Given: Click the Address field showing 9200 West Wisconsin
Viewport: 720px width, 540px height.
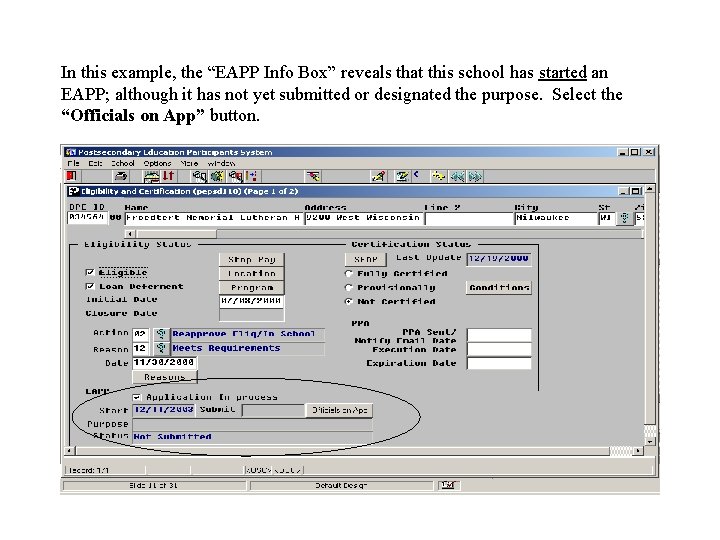Looking at the screenshot, I should pos(363,218).
